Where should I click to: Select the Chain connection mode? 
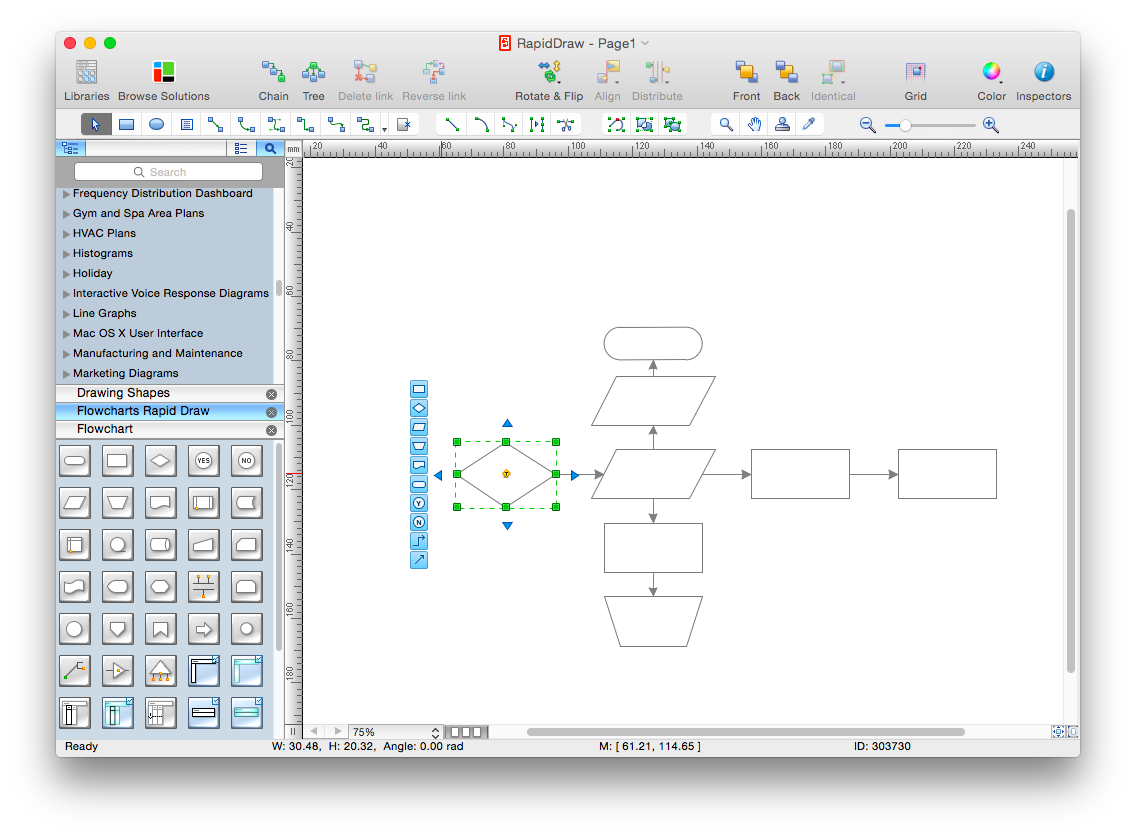(273, 80)
